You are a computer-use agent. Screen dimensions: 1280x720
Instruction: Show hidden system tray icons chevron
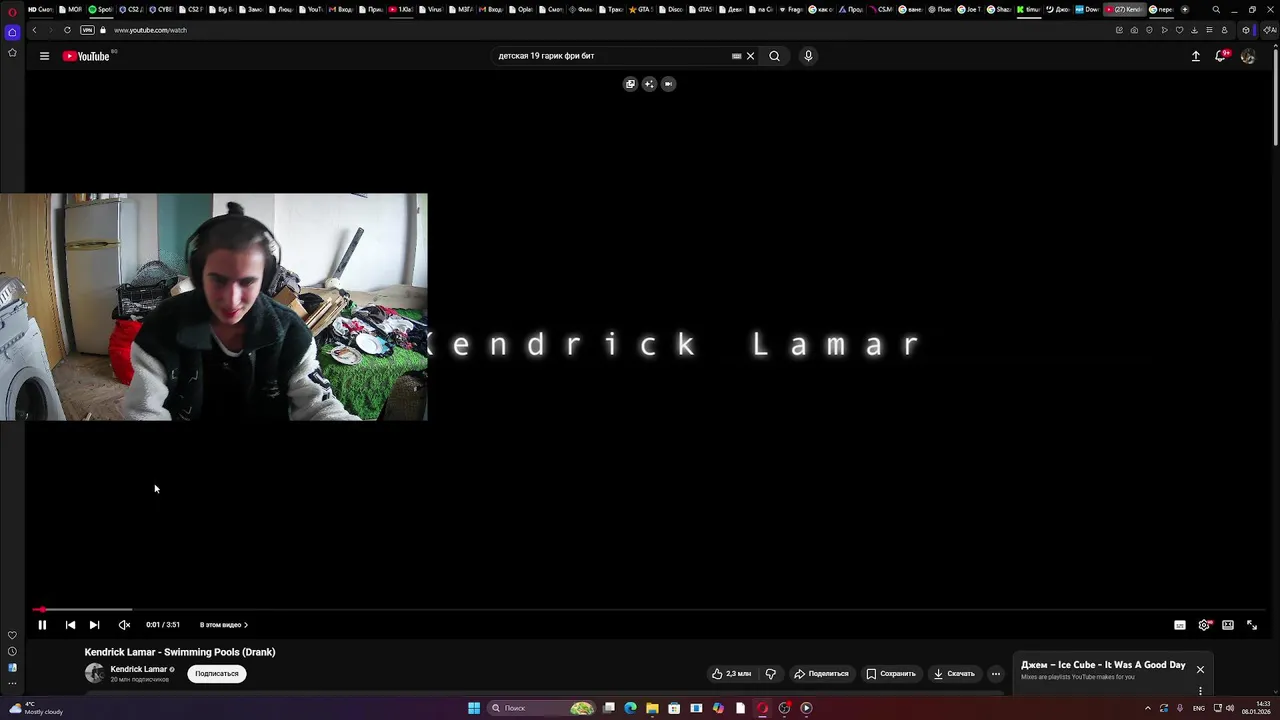pyautogui.click(x=1147, y=708)
